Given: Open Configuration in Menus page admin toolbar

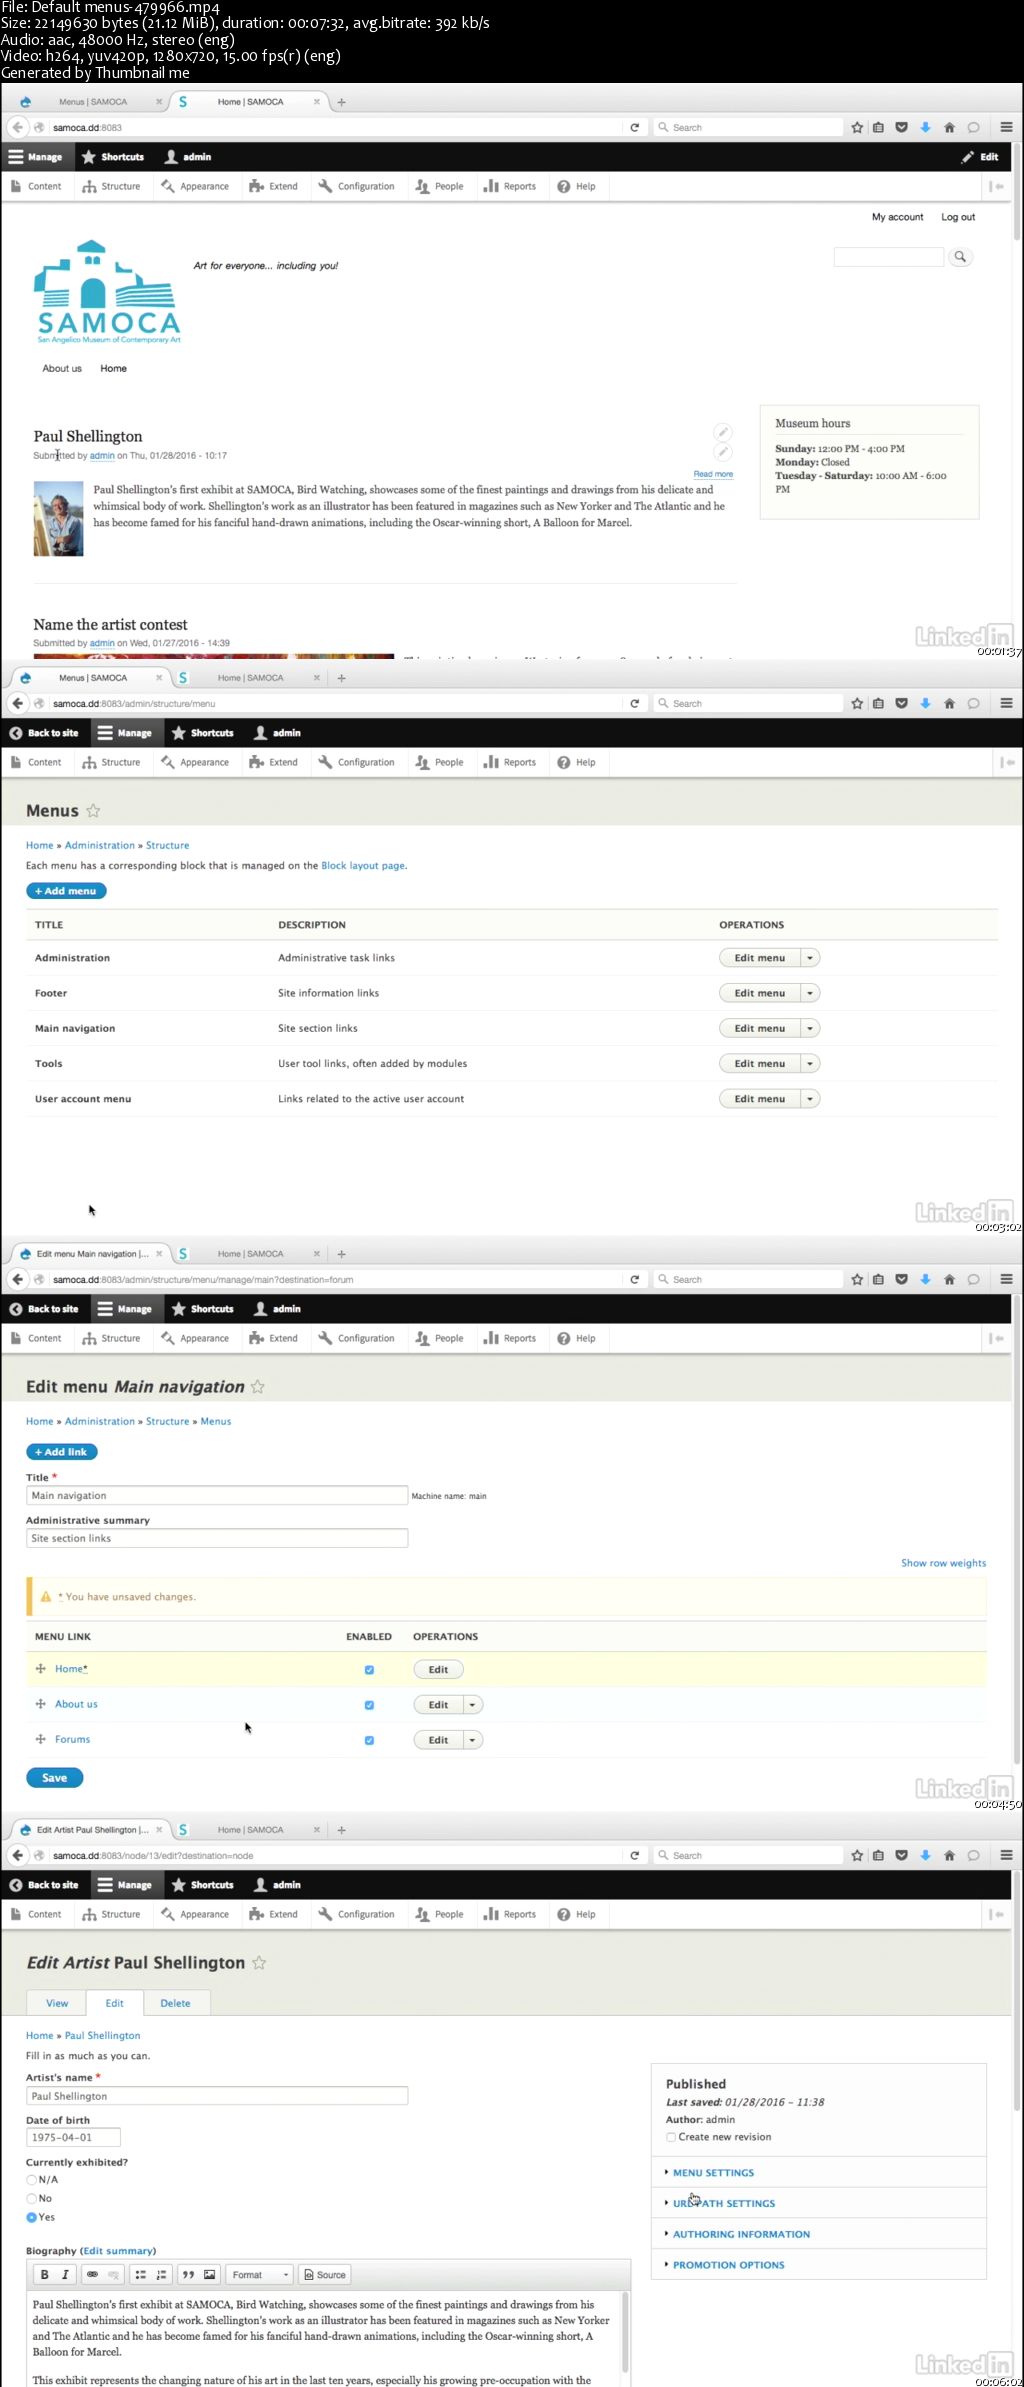Looking at the screenshot, I should [356, 763].
